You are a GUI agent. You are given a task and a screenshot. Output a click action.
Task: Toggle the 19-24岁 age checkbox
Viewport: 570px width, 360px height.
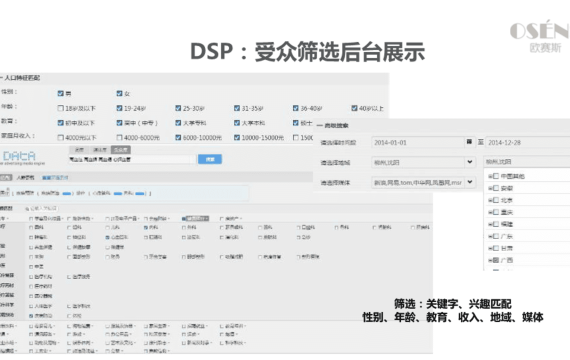tap(119, 108)
